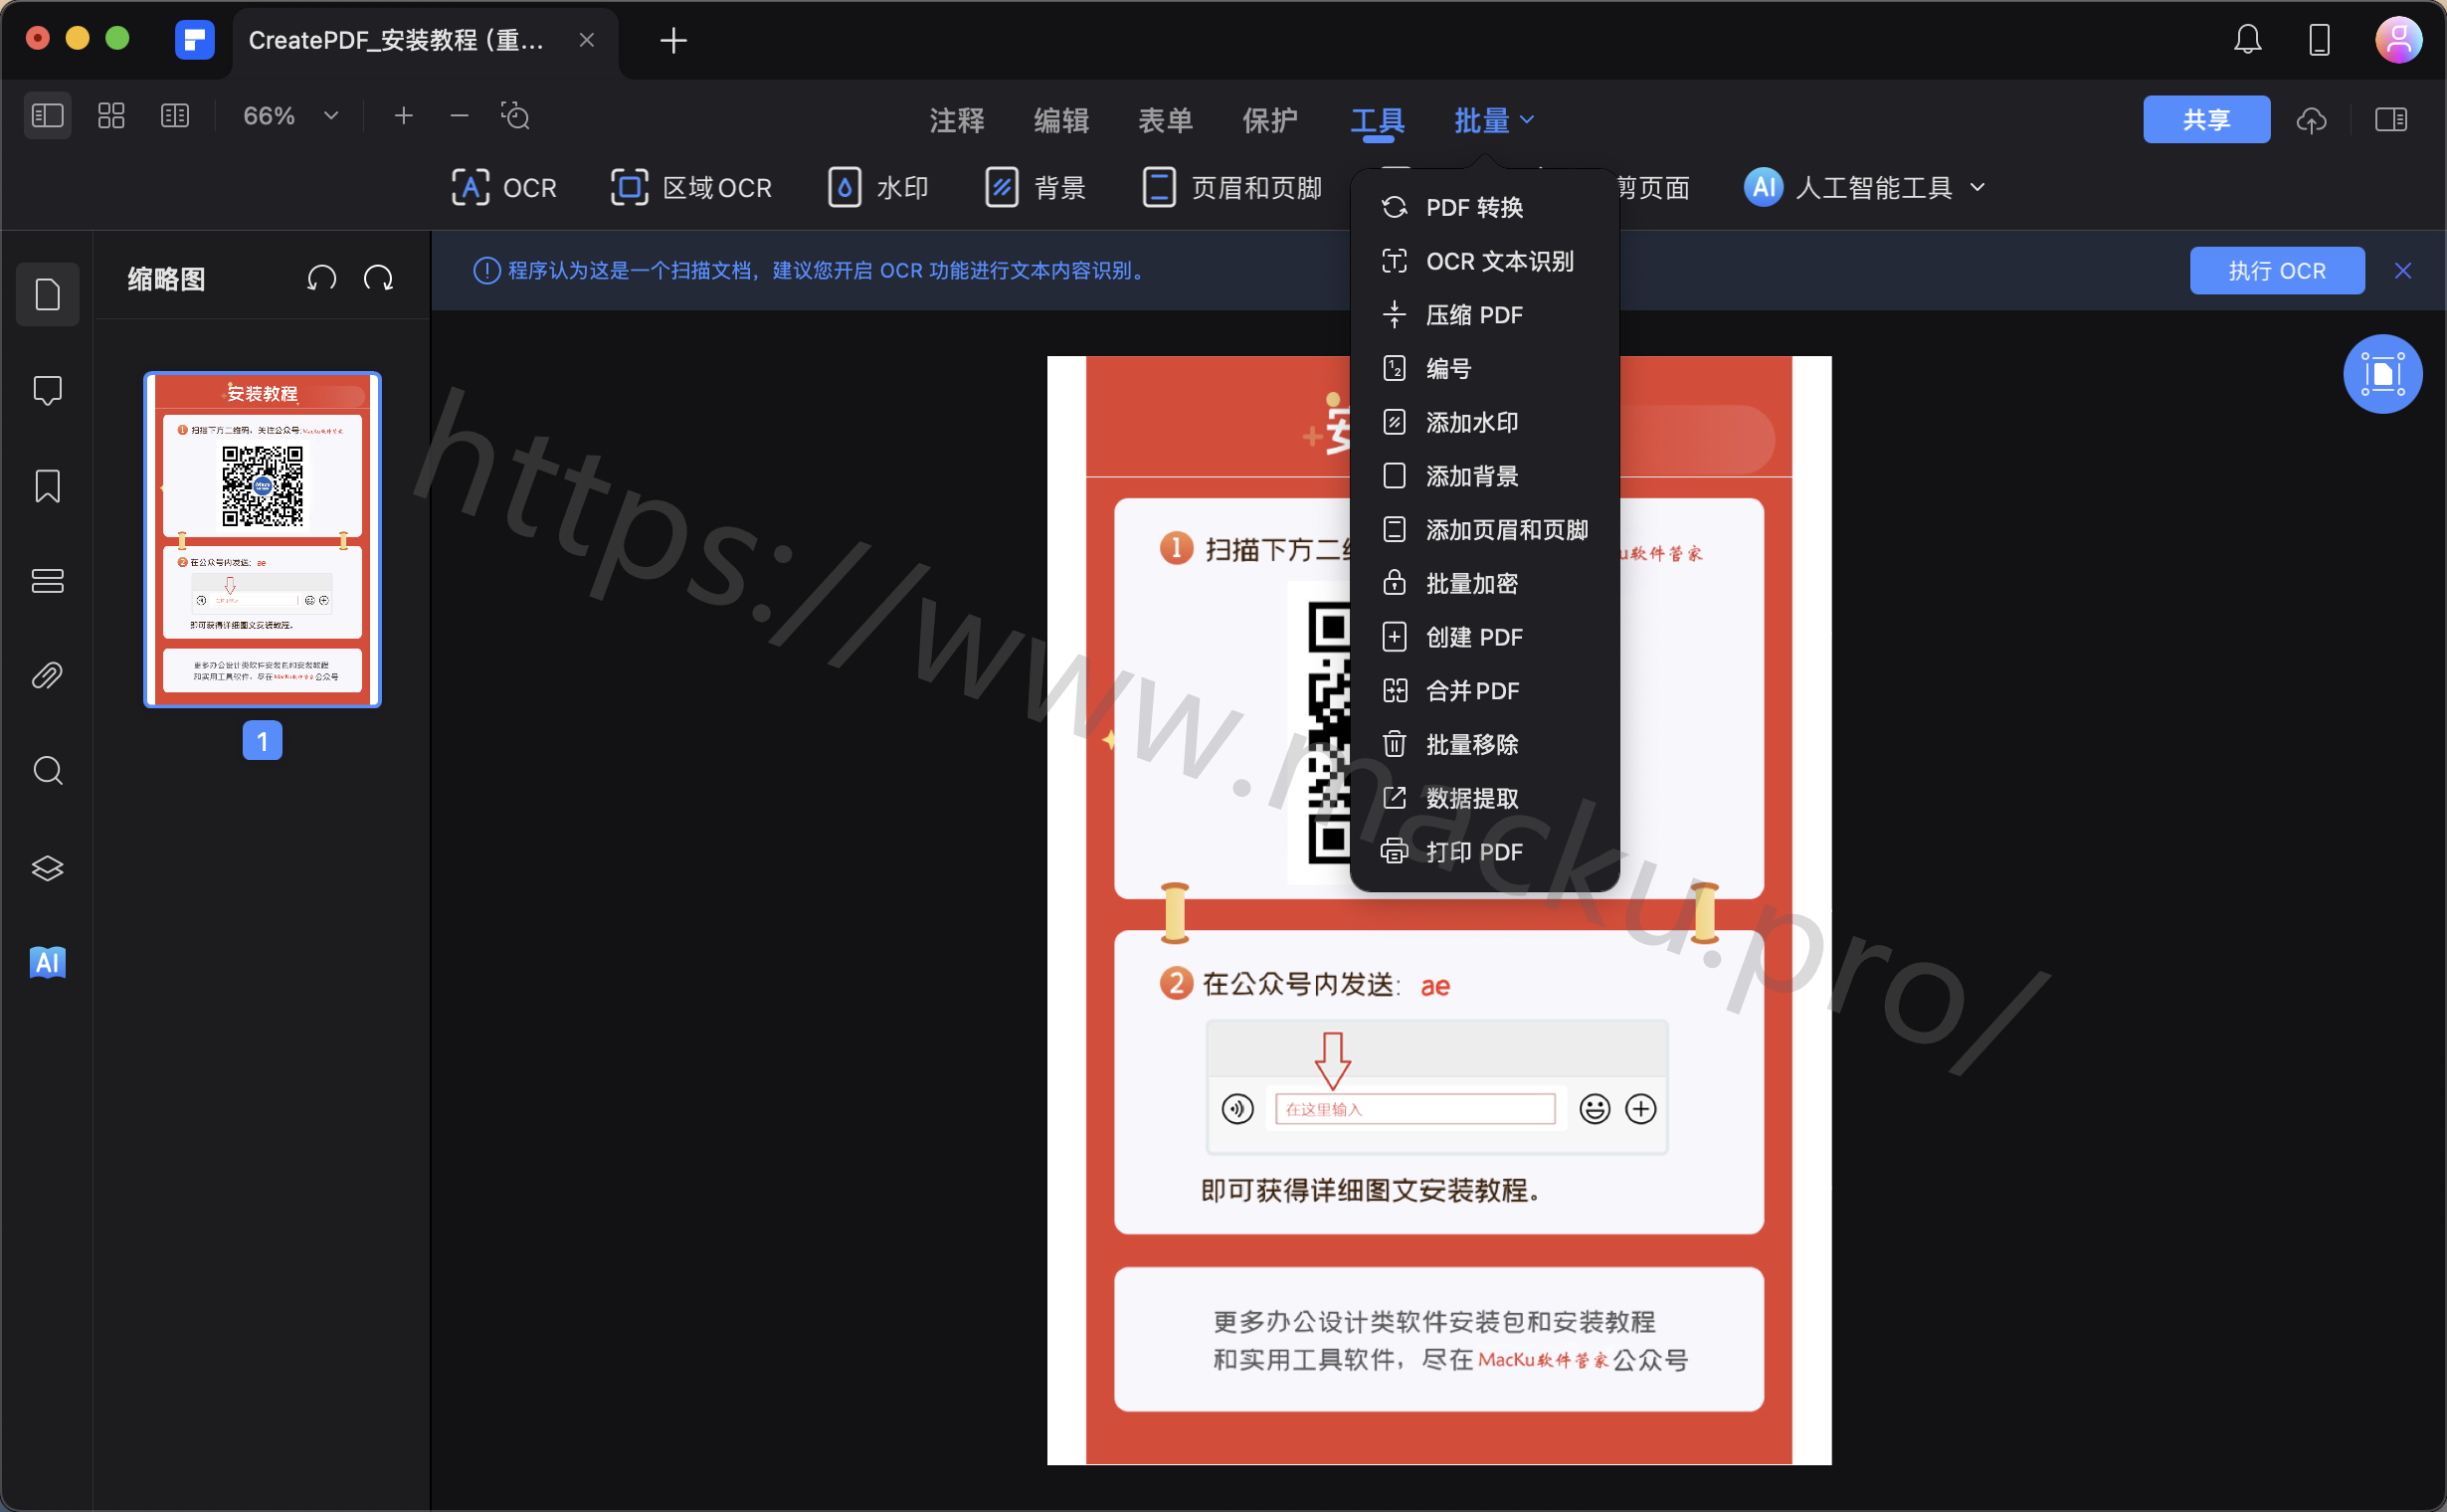Choose 添加背景 from batch menu

pyautogui.click(x=1484, y=476)
